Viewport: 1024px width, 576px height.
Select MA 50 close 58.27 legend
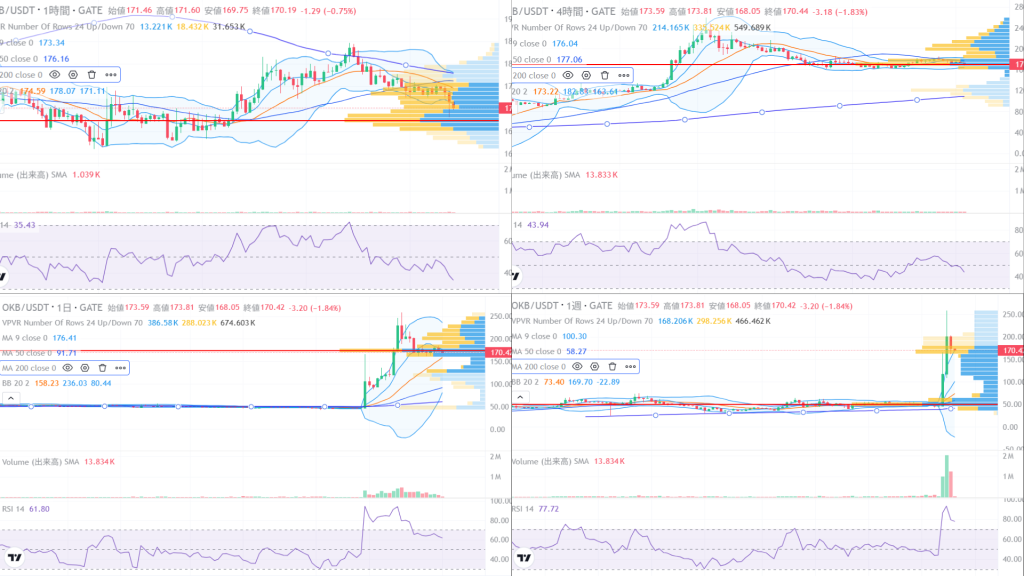tap(549, 351)
